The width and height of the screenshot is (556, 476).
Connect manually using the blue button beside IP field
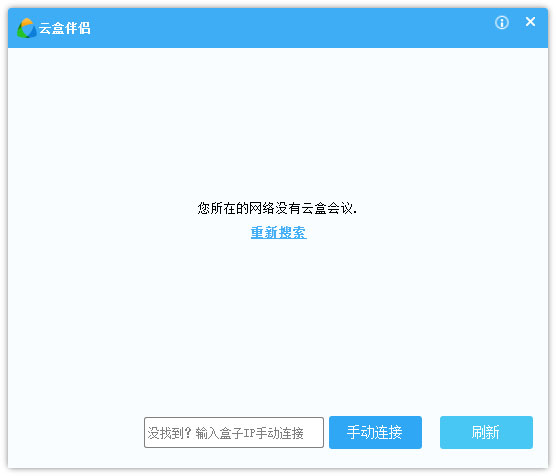click(x=375, y=432)
